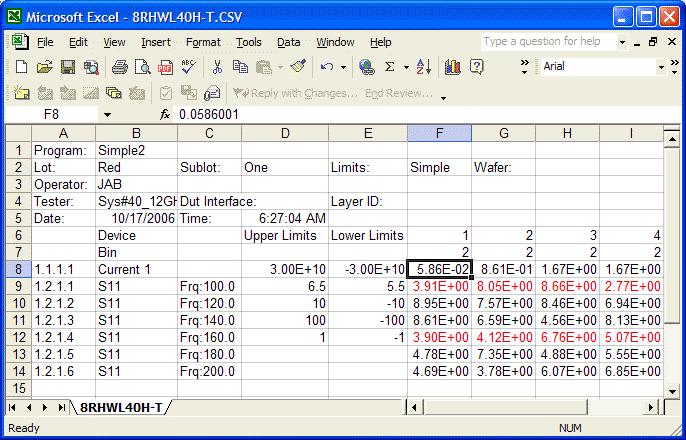Open the help question box dropdown arrow
The image size is (686, 440).
pos(622,42)
